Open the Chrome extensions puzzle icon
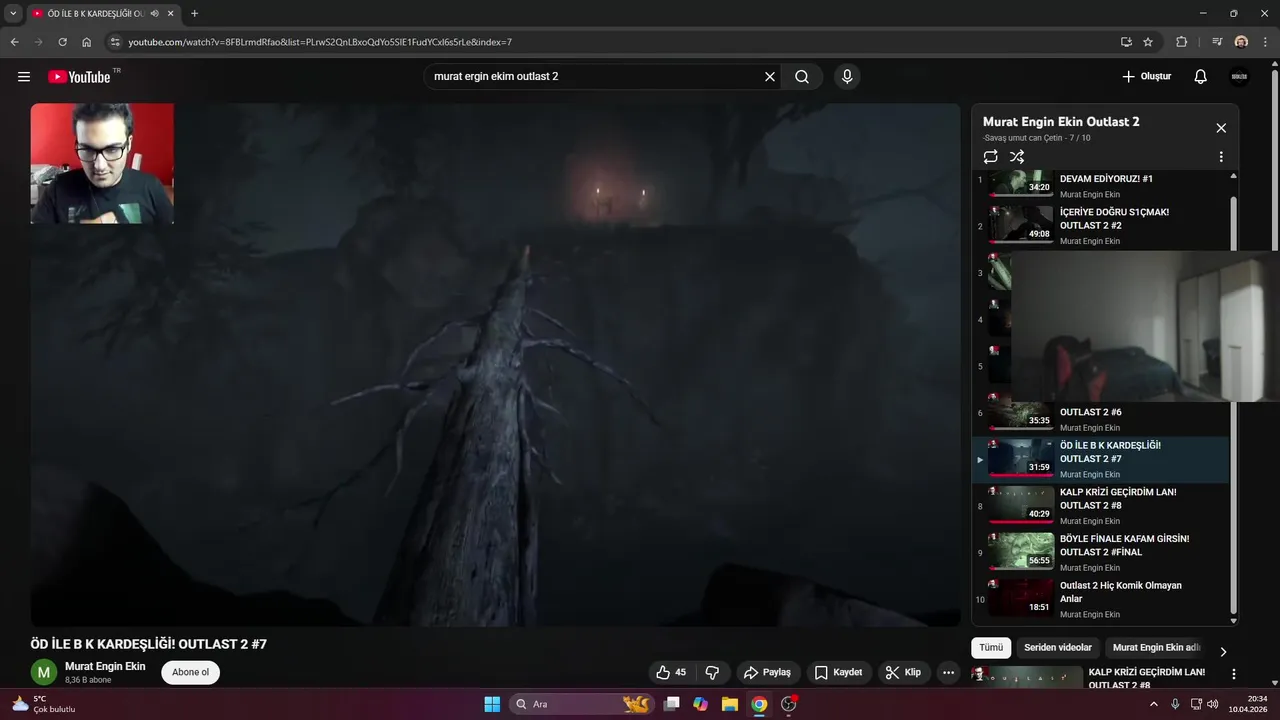The height and width of the screenshot is (720, 1280). pyautogui.click(x=1181, y=42)
